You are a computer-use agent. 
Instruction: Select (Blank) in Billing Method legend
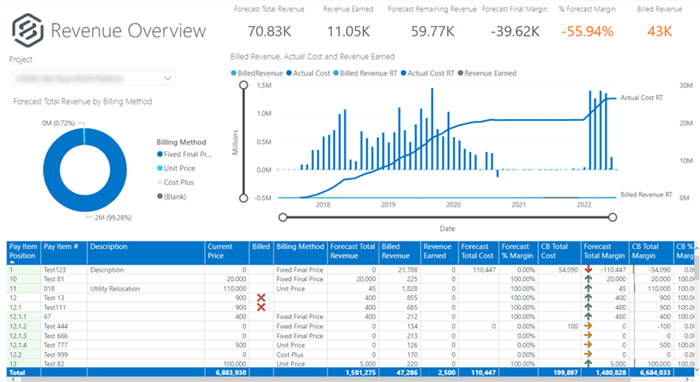pos(171,196)
